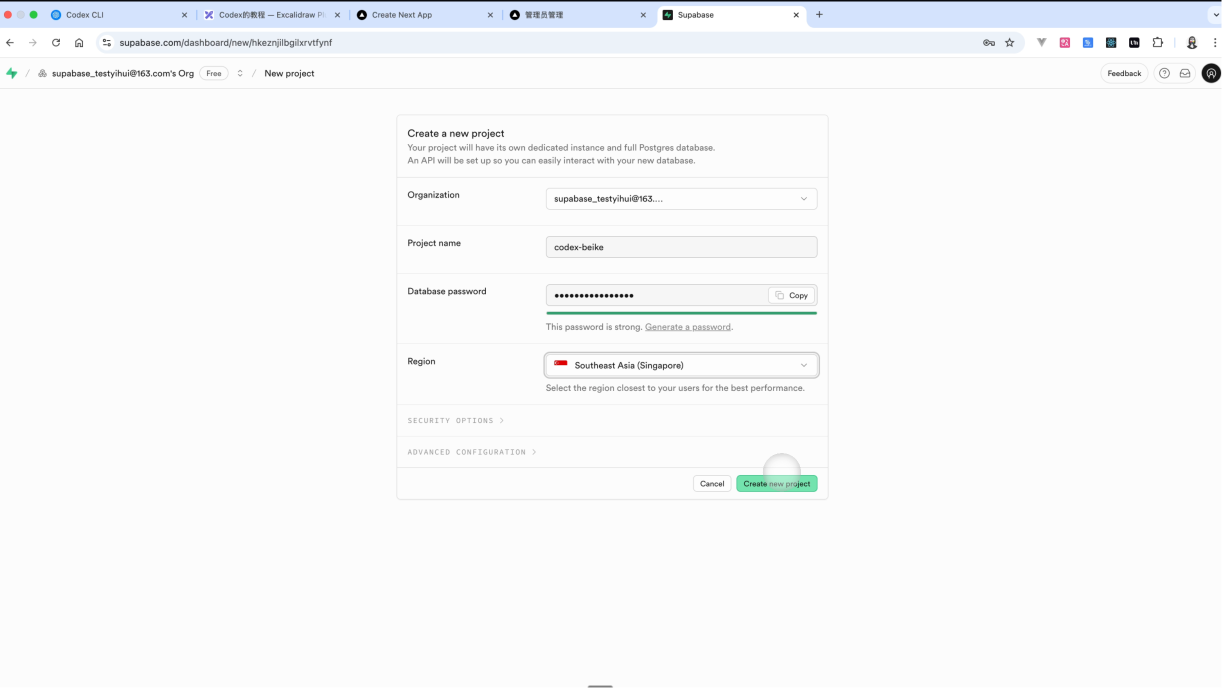The image size is (1222, 688).
Task: Click the Project name input field
Action: coord(681,247)
